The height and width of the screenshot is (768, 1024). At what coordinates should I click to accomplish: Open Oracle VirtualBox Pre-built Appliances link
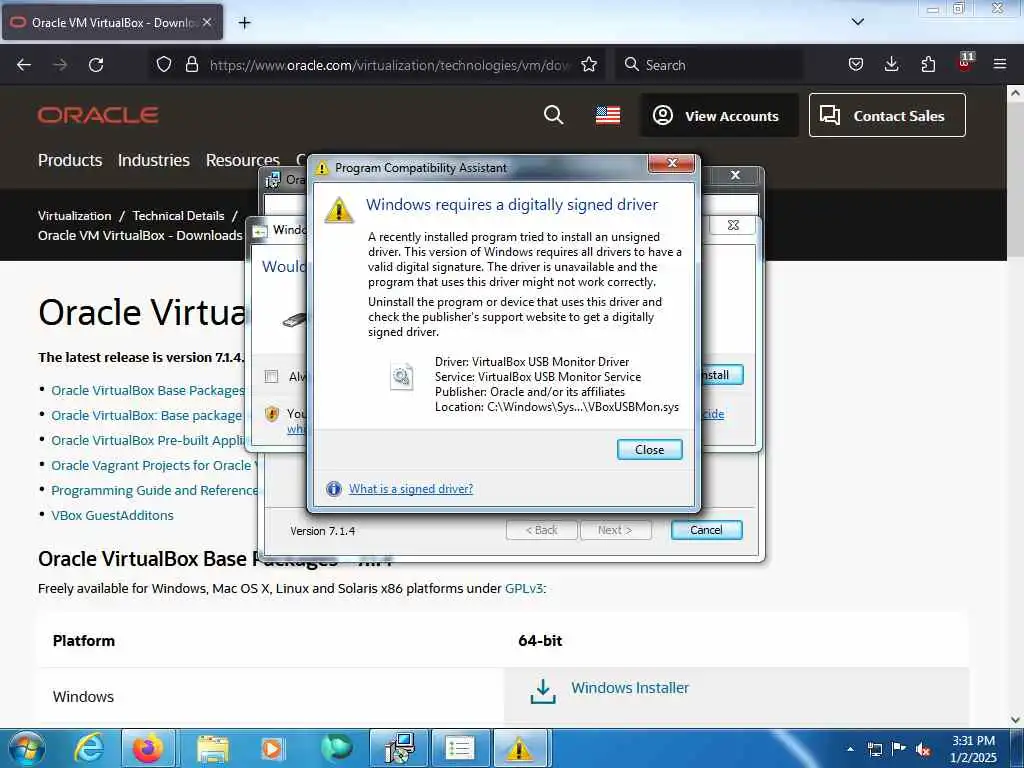pos(148,440)
